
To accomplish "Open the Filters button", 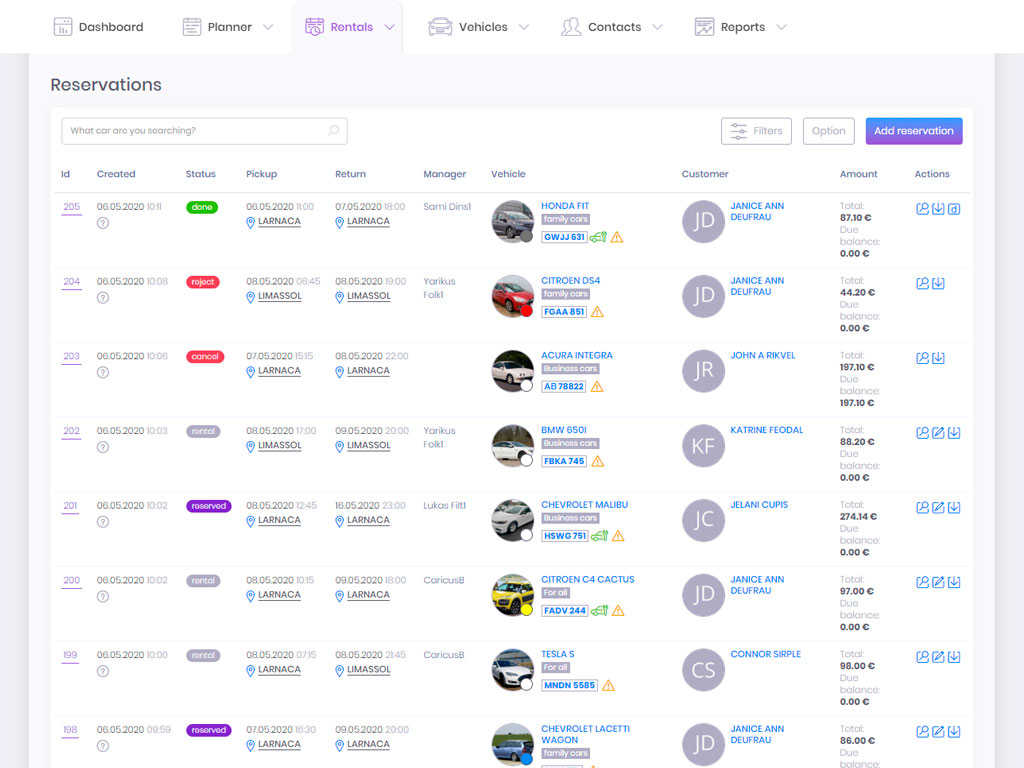I will [756, 131].
